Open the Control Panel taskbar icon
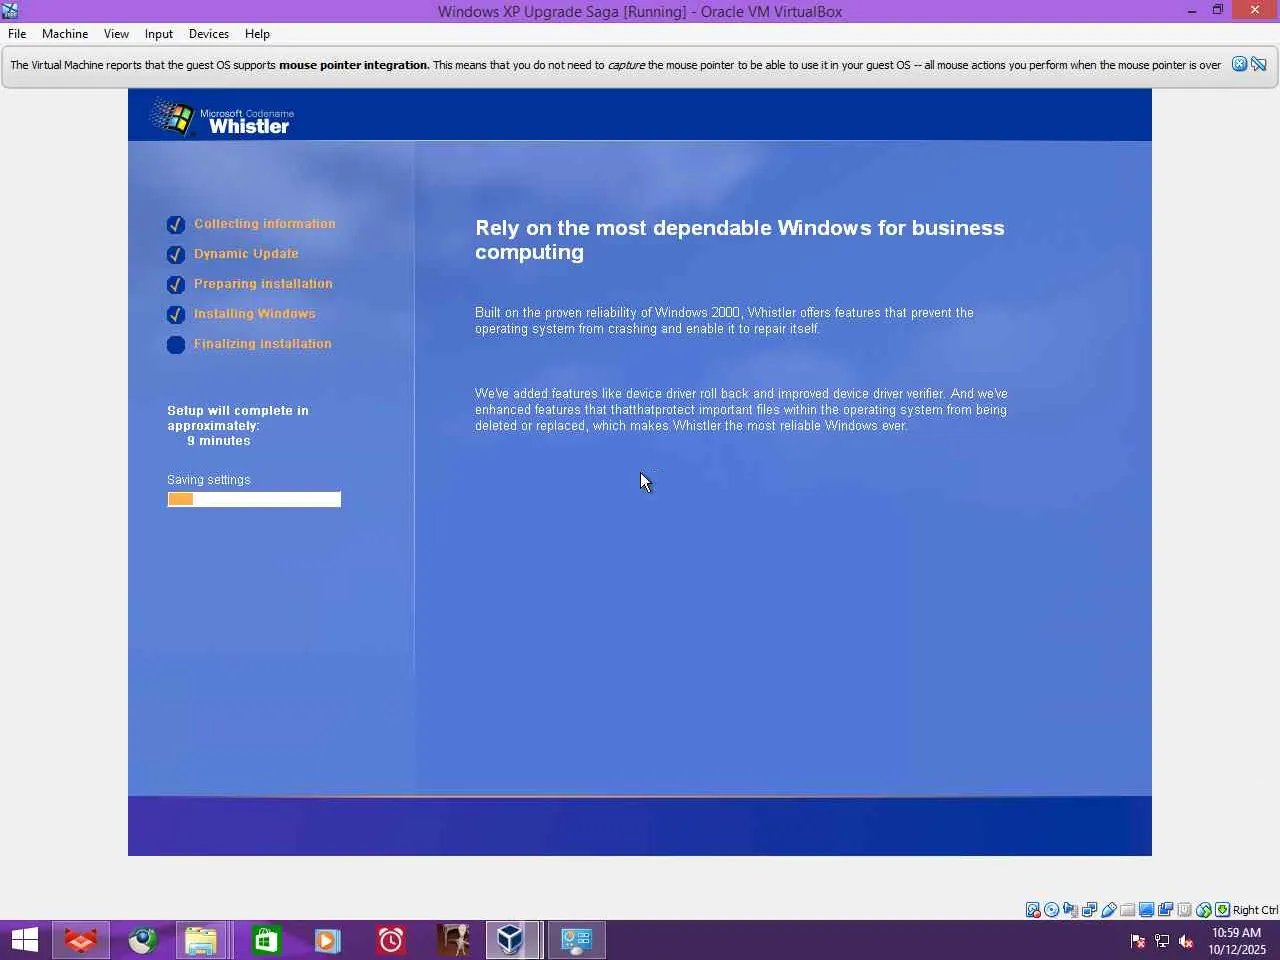This screenshot has width=1280, height=960. click(576, 940)
